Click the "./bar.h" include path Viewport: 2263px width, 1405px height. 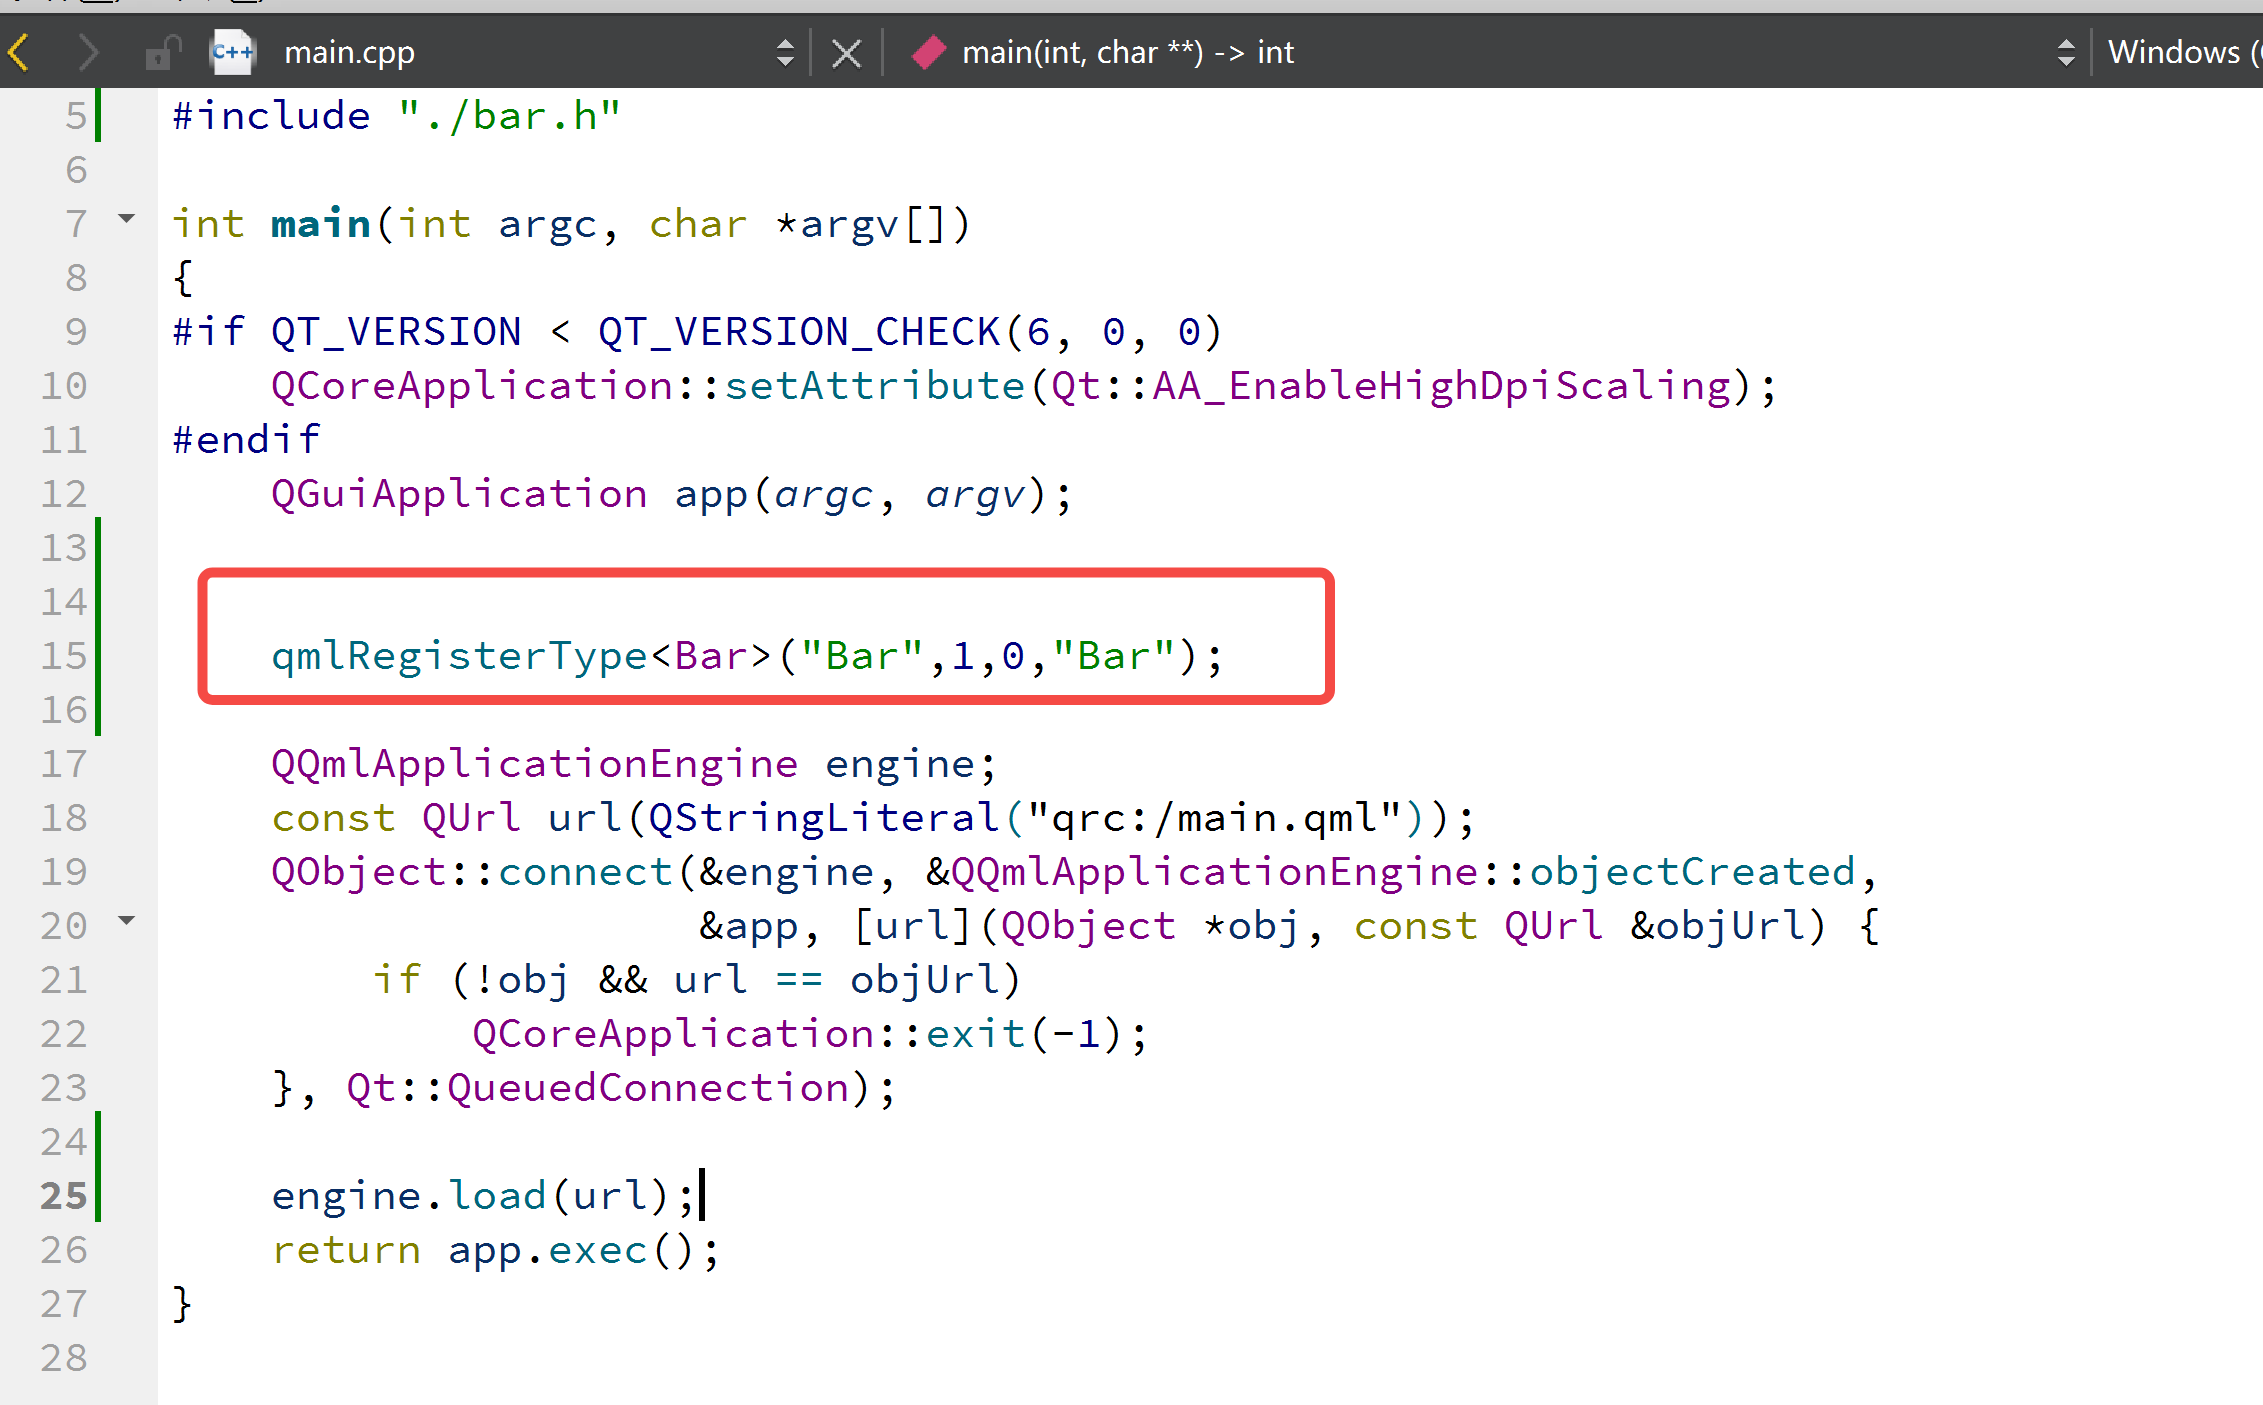point(510,116)
